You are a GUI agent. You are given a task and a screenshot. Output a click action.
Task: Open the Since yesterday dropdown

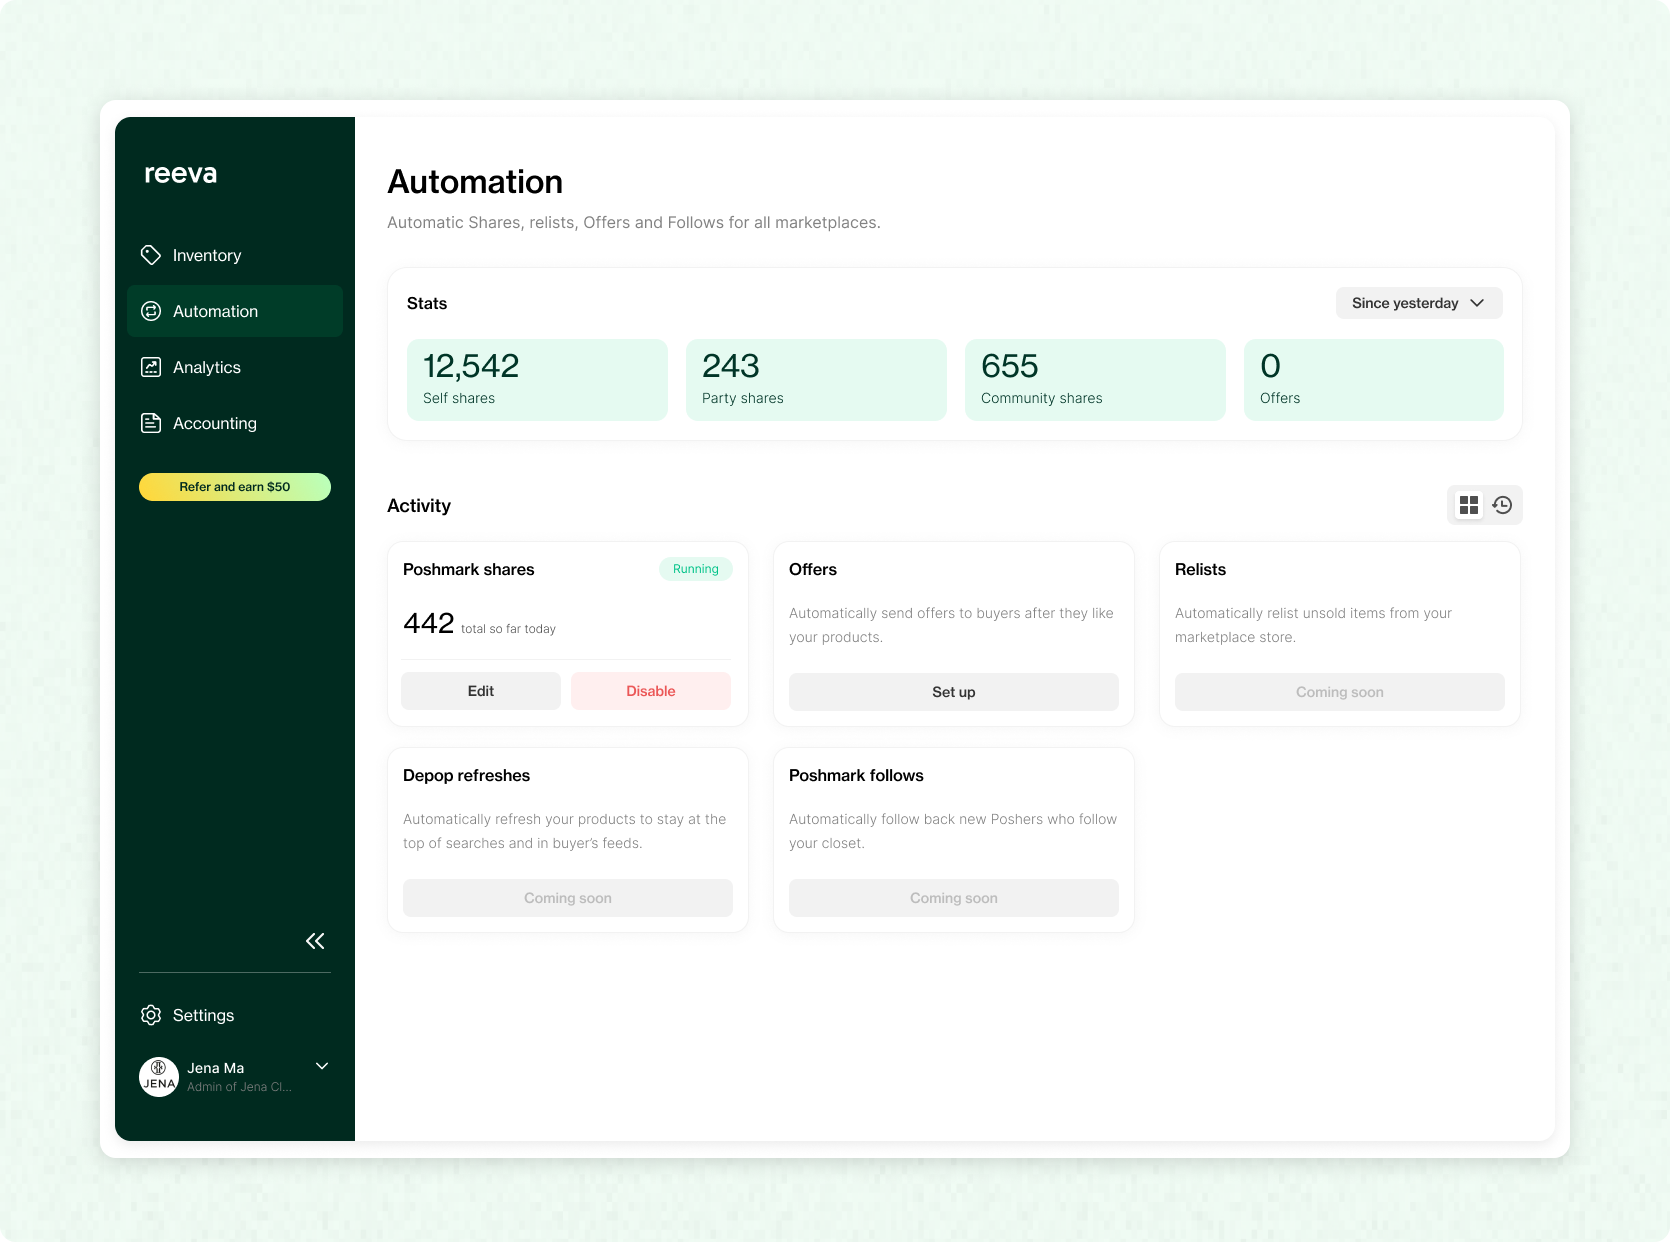click(x=1419, y=303)
